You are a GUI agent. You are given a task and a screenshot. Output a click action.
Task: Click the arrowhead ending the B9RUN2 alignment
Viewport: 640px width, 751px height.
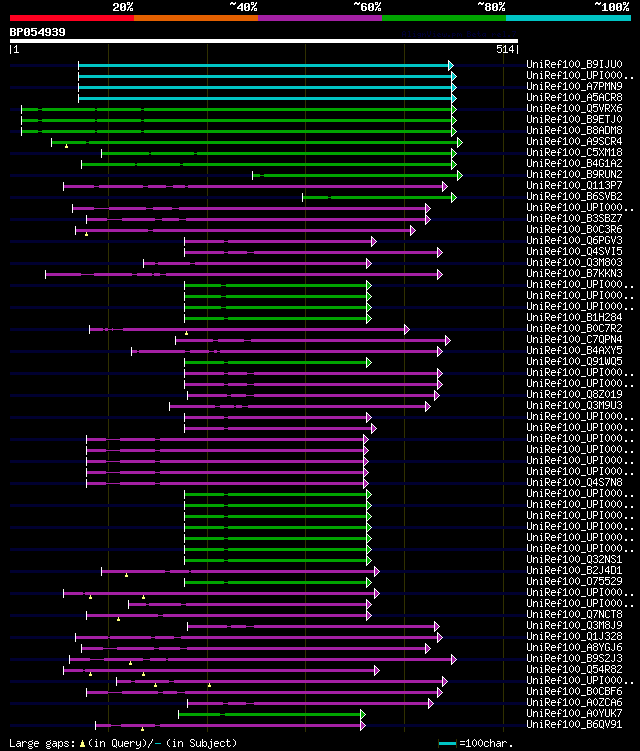[x=460, y=176]
